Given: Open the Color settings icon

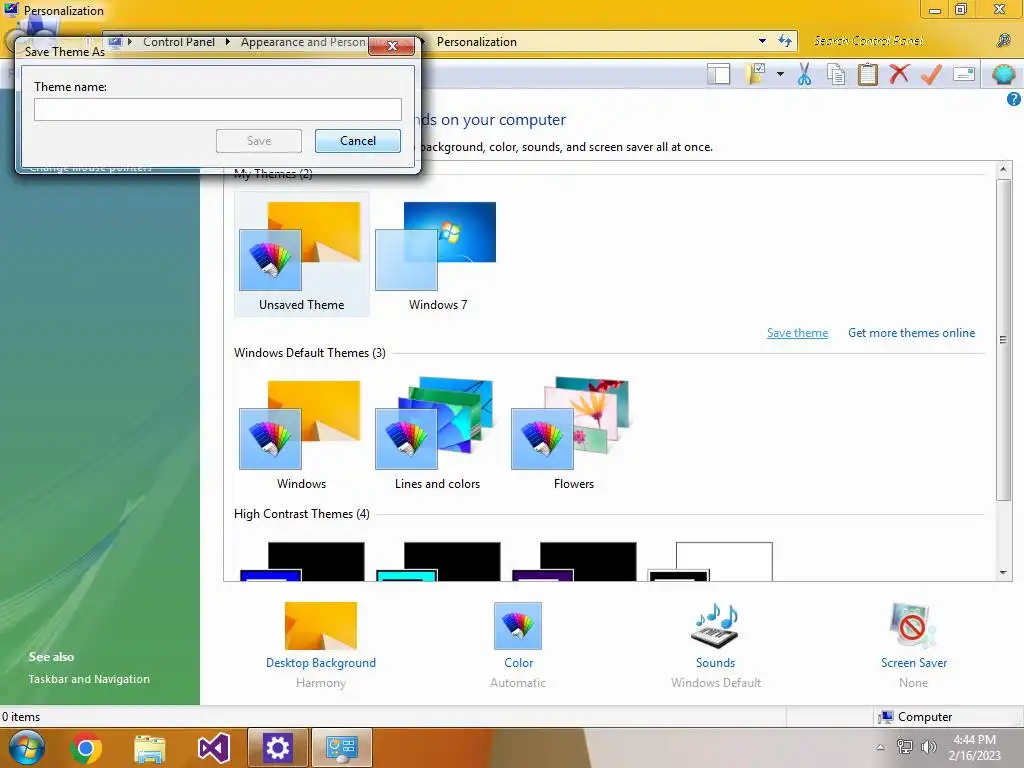Looking at the screenshot, I should point(518,626).
